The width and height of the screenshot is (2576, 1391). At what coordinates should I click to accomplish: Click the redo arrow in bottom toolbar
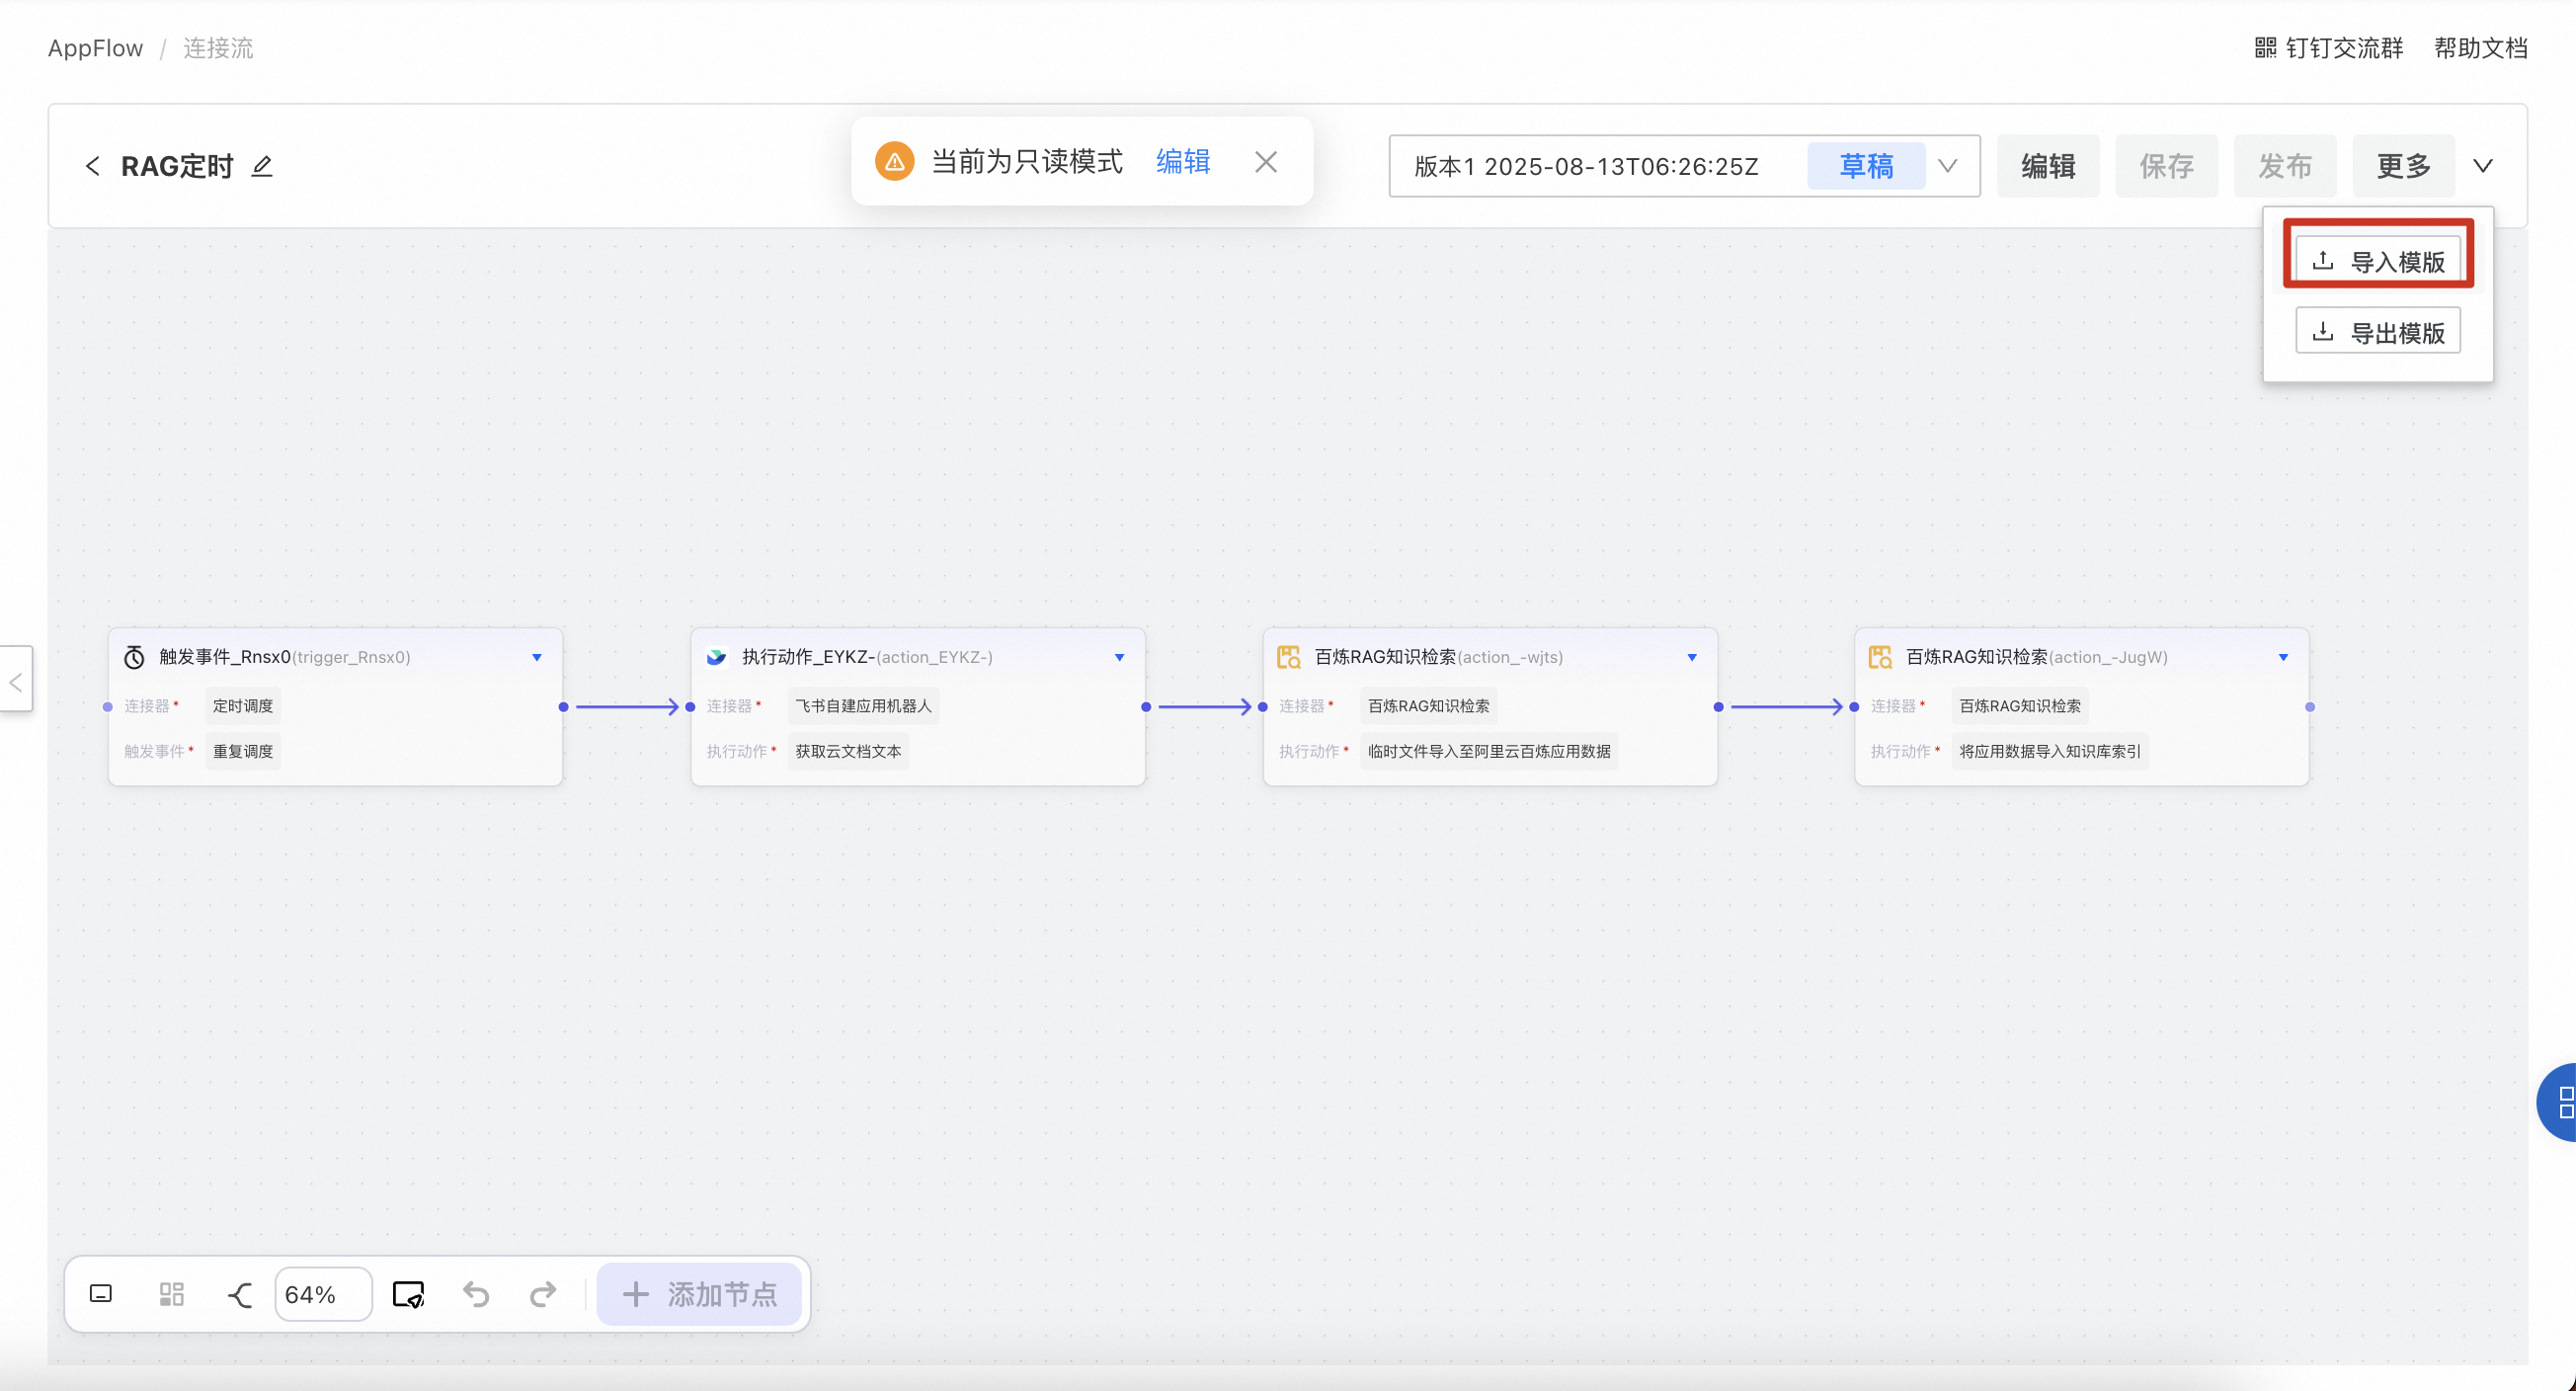pos(543,1294)
